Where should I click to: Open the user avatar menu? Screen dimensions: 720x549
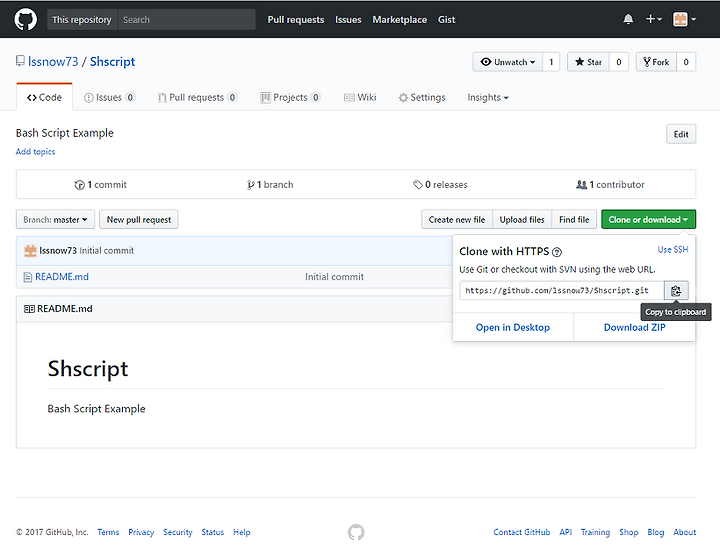[x=684, y=19]
